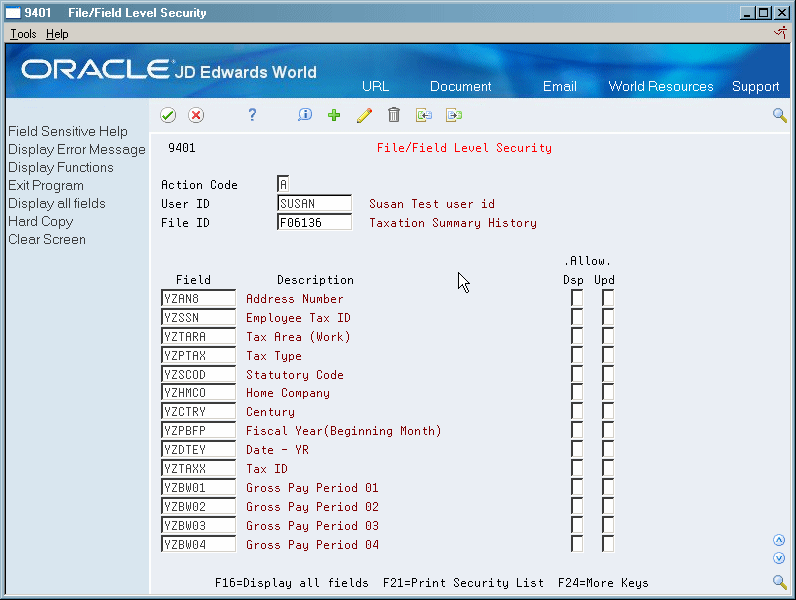Open the Tools menu
This screenshot has height=600, width=796.
[23, 34]
